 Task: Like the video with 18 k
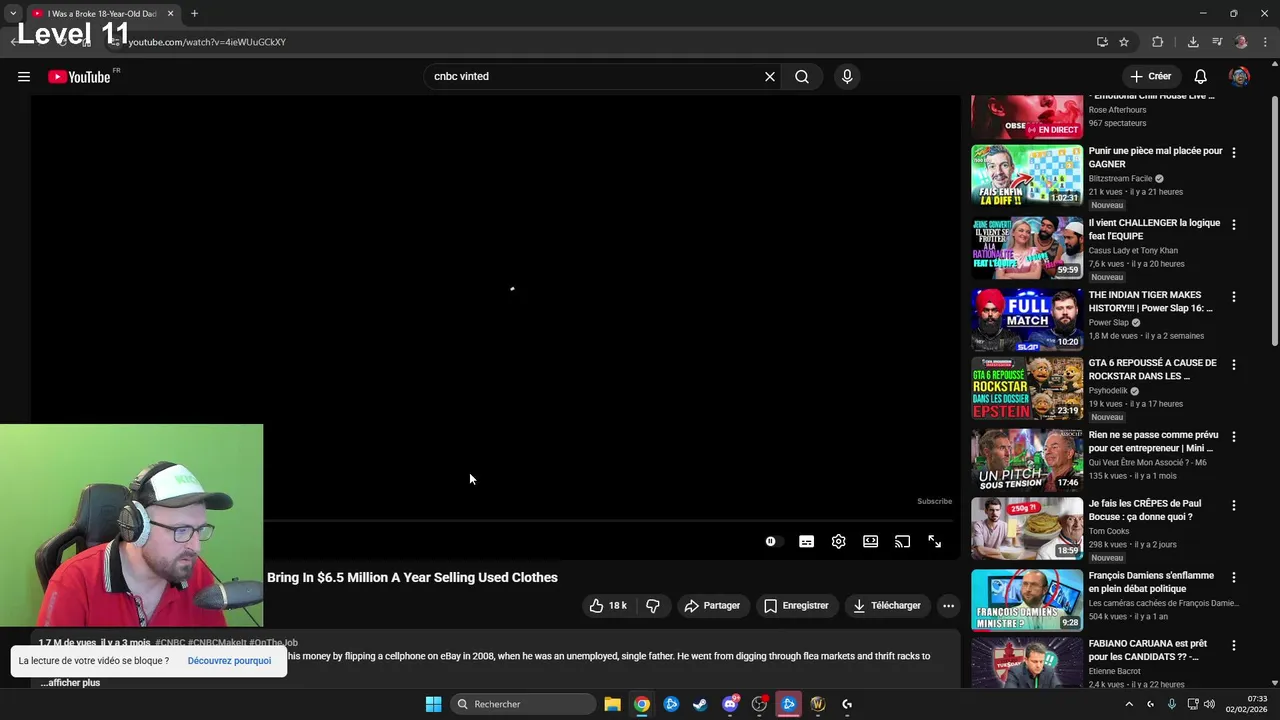tap(608, 605)
